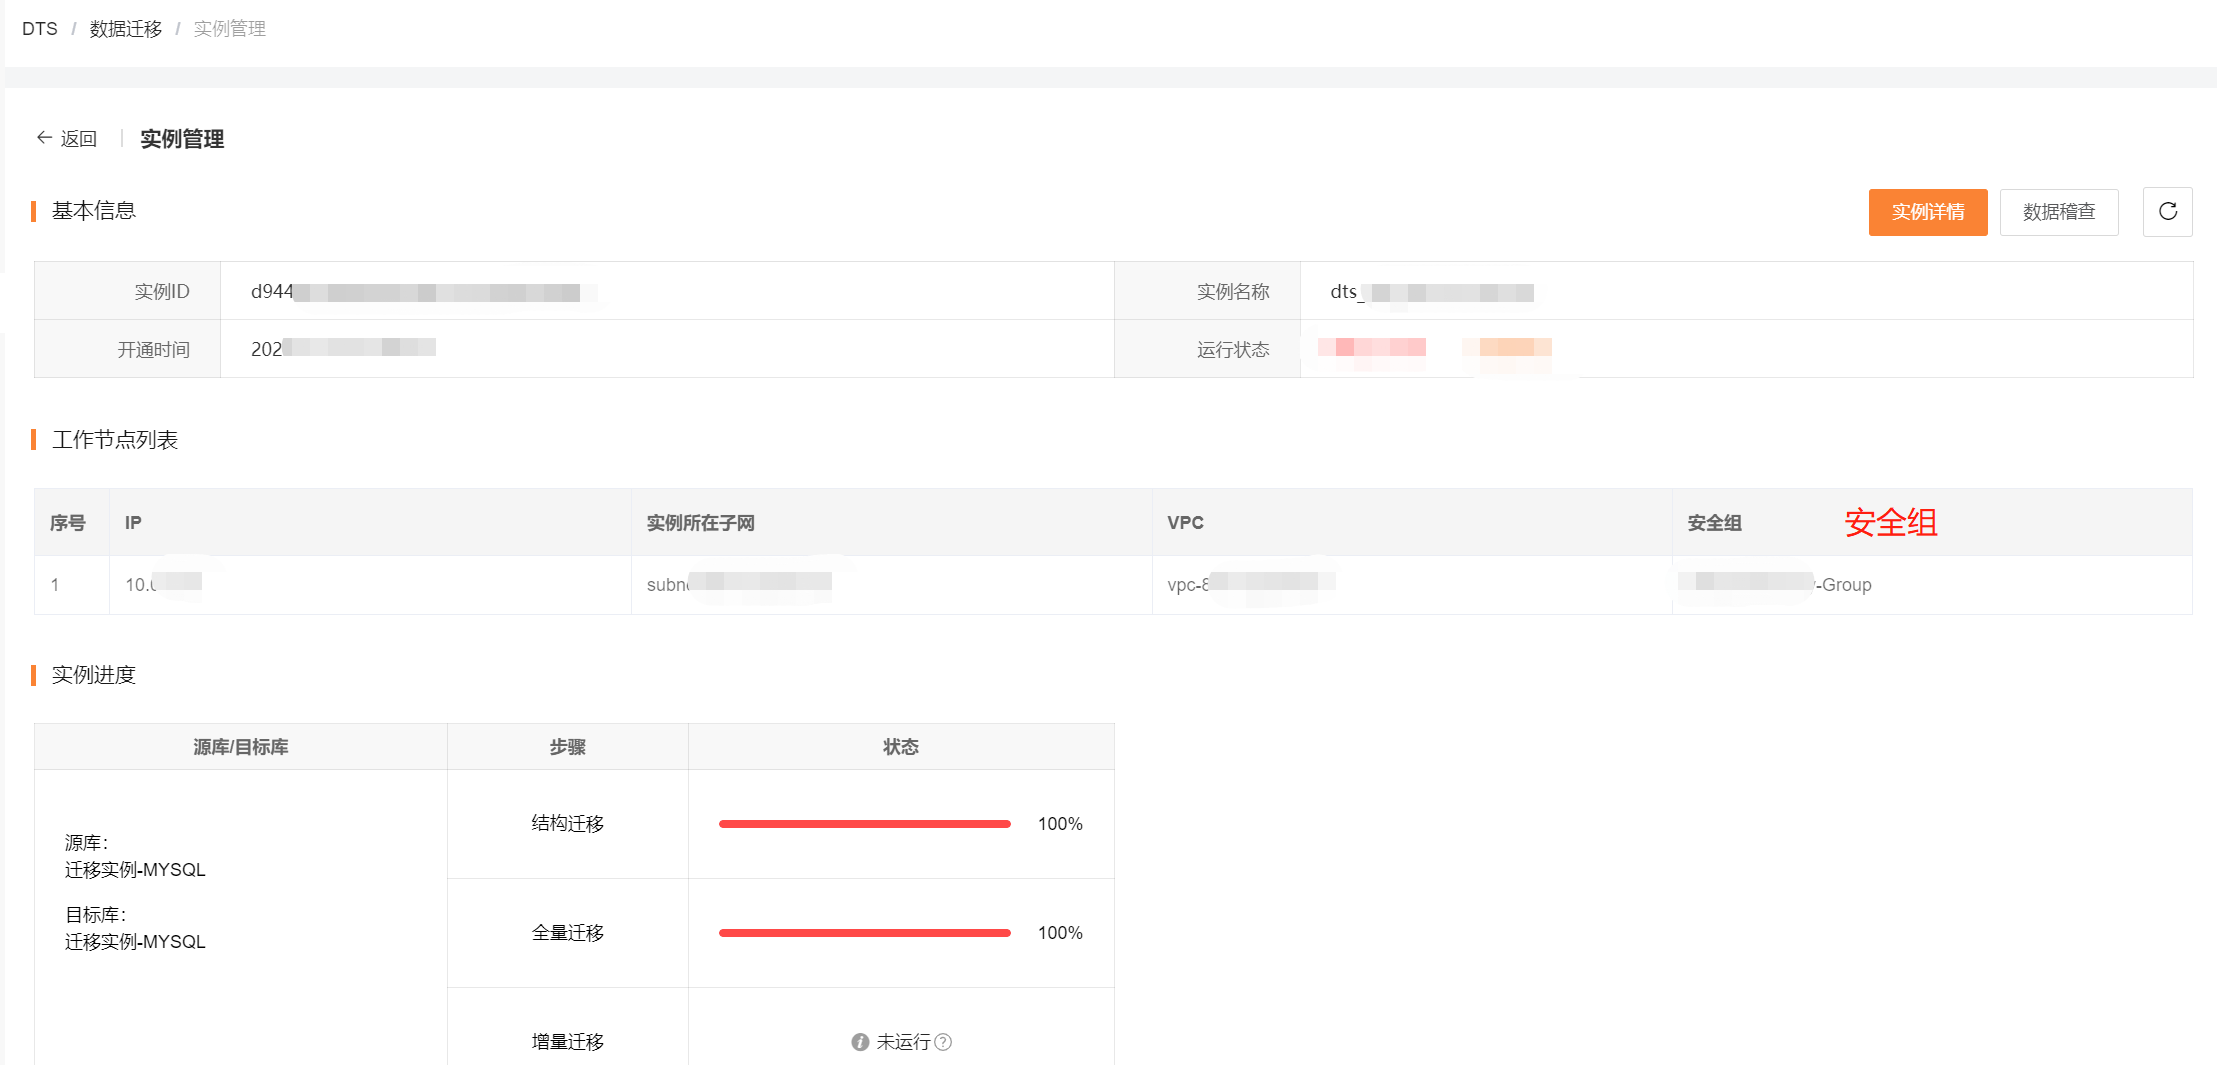Click the info icon before 未运行
The height and width of the screenshot is (1065, 2217).
[860, 1042]
